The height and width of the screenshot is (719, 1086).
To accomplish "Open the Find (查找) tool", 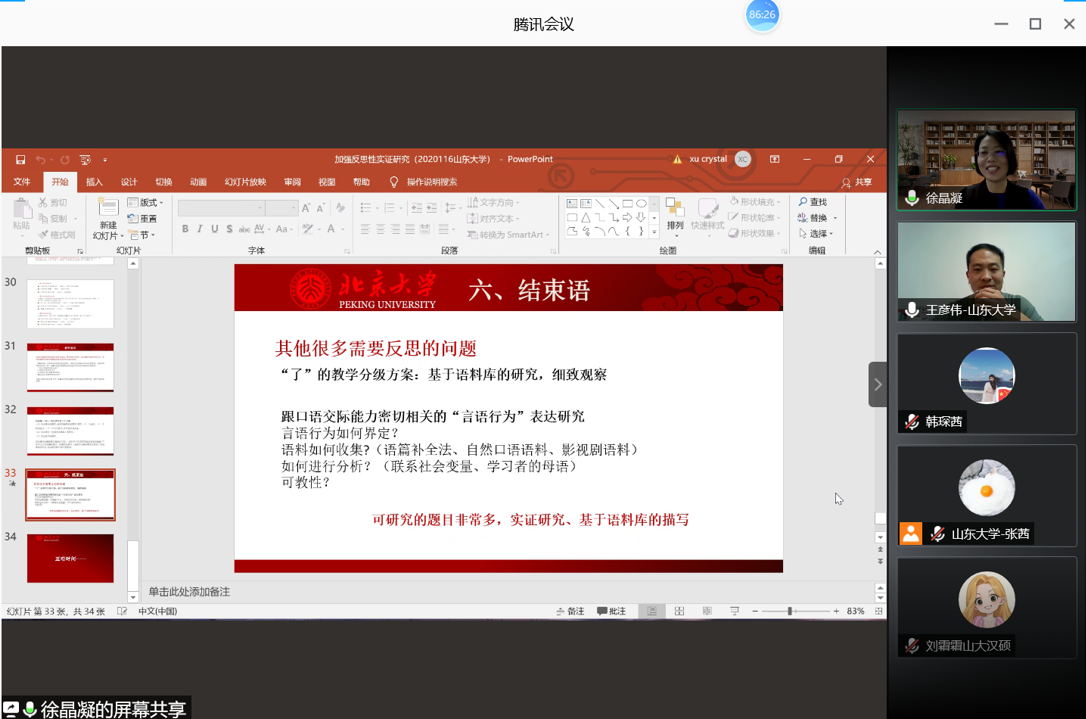I will [x=813, y=202].
